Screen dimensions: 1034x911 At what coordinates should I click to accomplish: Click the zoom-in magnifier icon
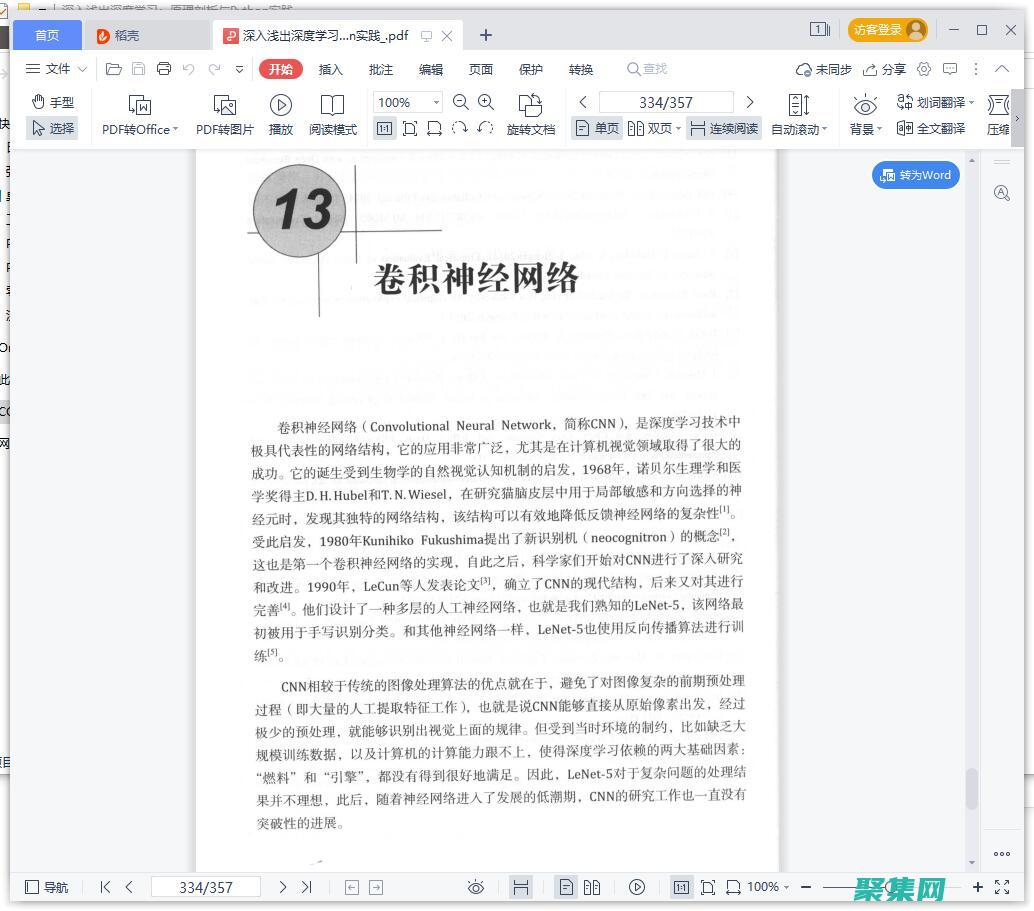coord(486,101)
